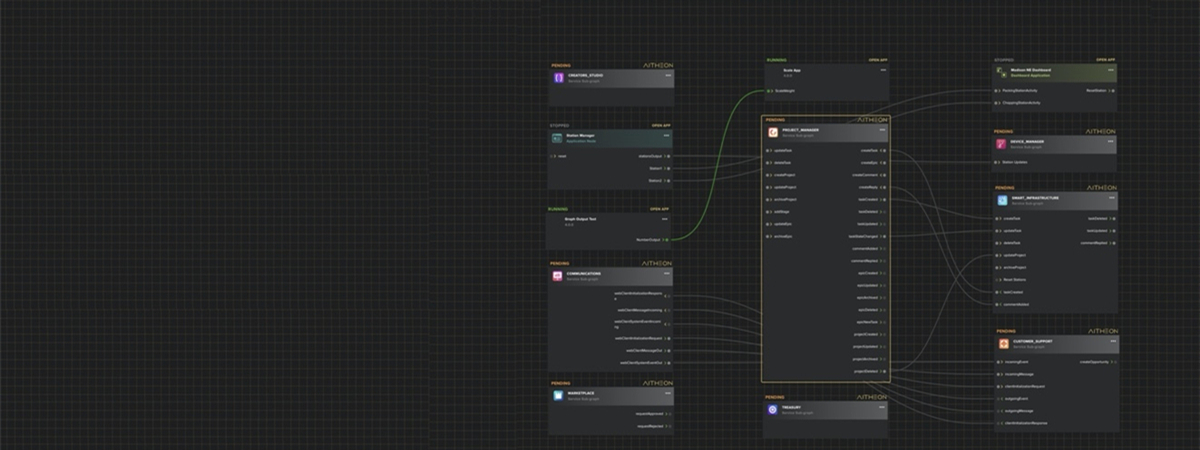Click the MARKETPLACE node icon
This screenshot has width=1200, height=450.
pyautogui.click(x=558, y=395)
